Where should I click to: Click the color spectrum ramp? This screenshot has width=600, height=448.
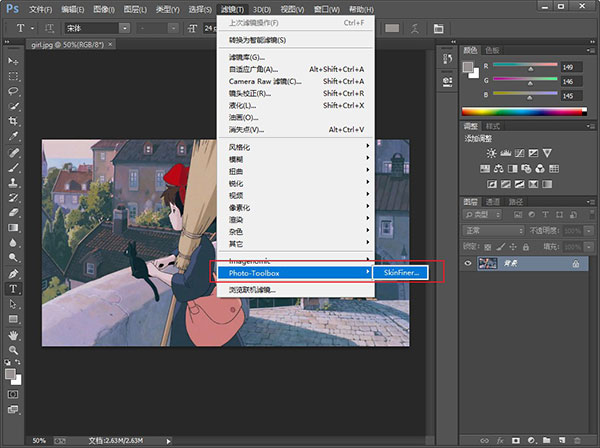[x=524, y=111]
